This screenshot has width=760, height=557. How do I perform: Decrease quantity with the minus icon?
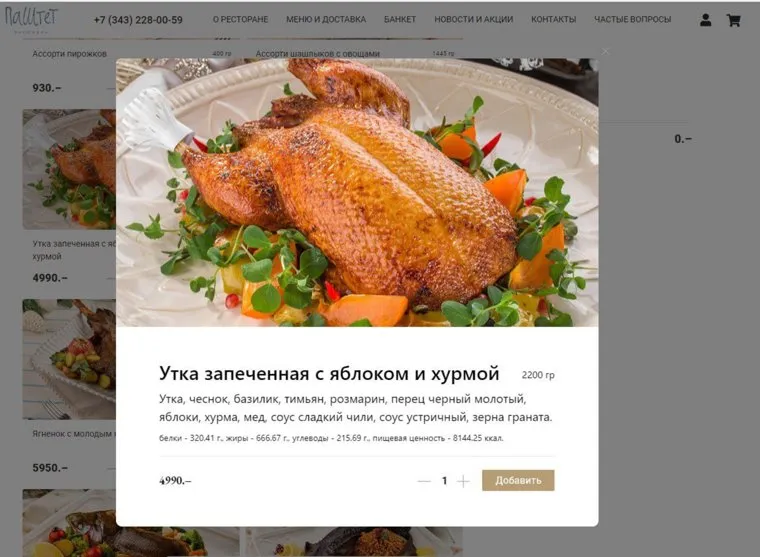pos(424,481)
